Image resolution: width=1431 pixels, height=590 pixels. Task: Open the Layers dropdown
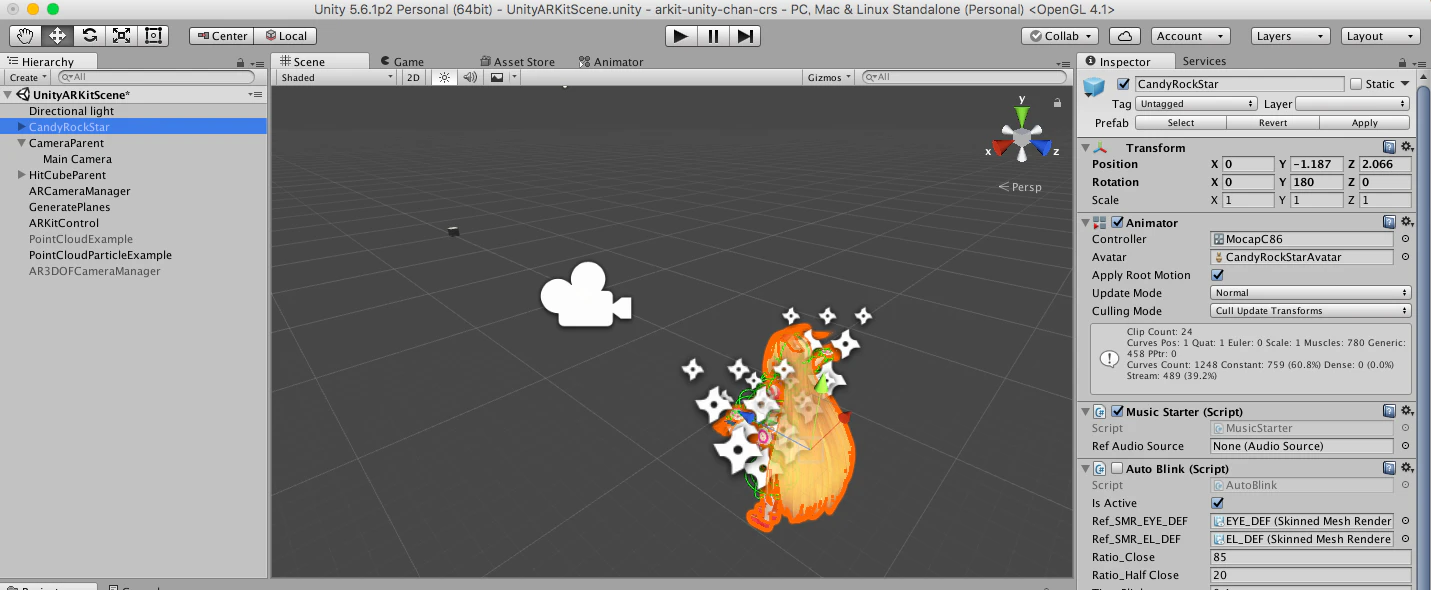click(x=1290, y=36)
